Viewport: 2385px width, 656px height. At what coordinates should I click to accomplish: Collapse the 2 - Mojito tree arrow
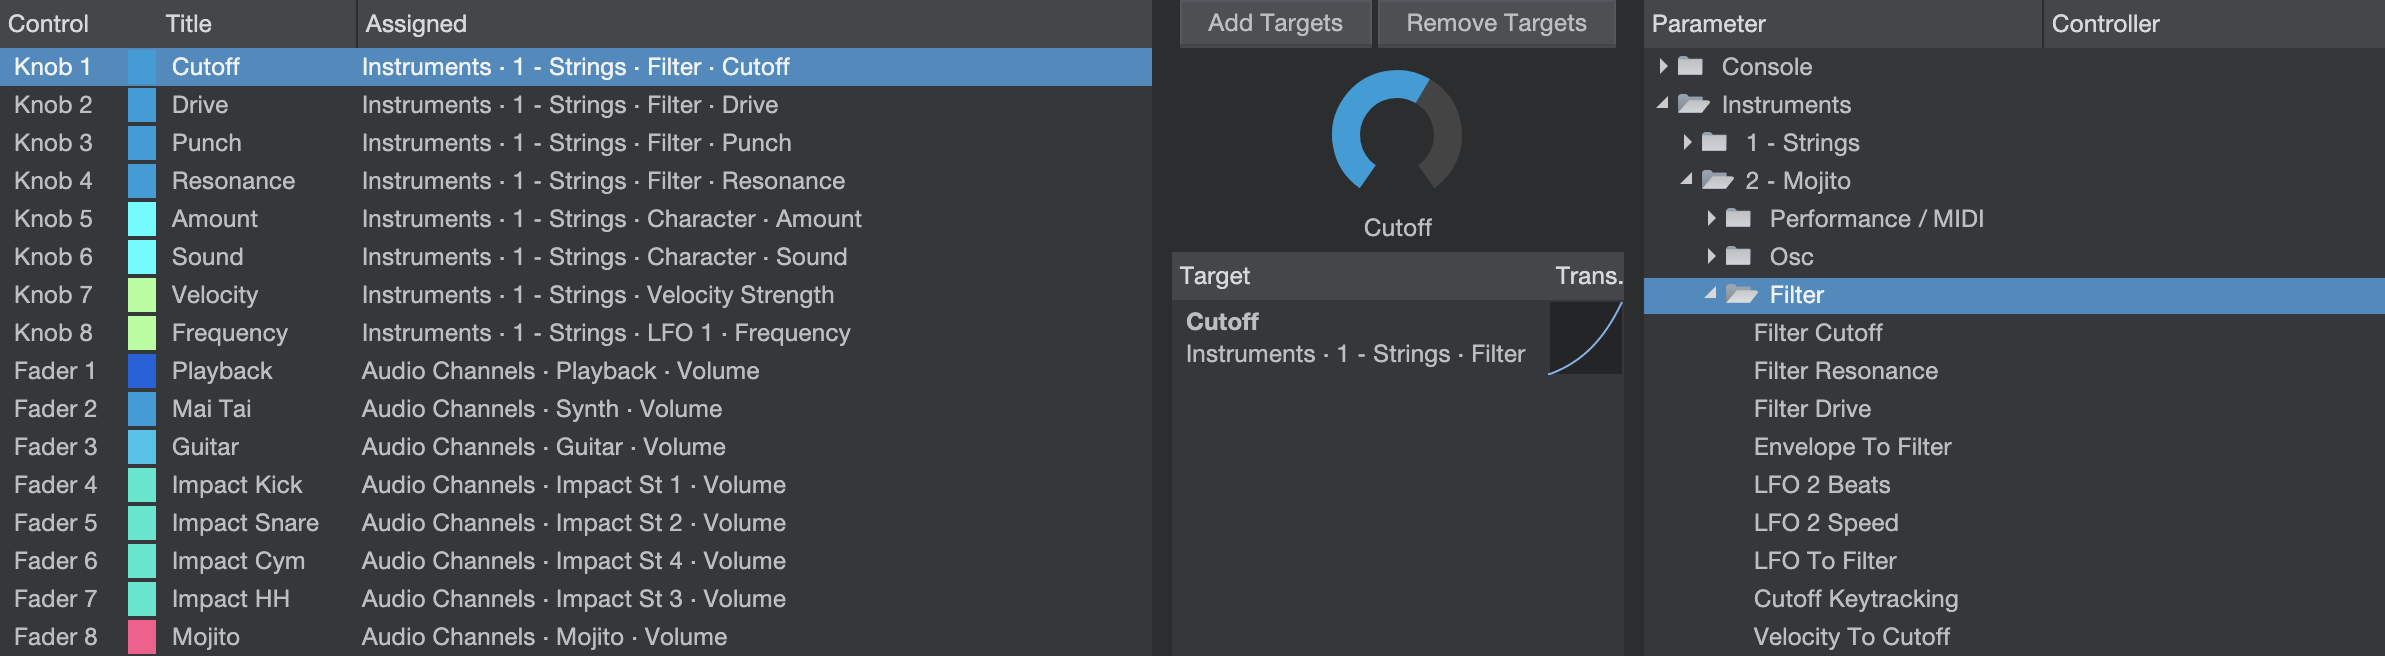(1687, 179)
